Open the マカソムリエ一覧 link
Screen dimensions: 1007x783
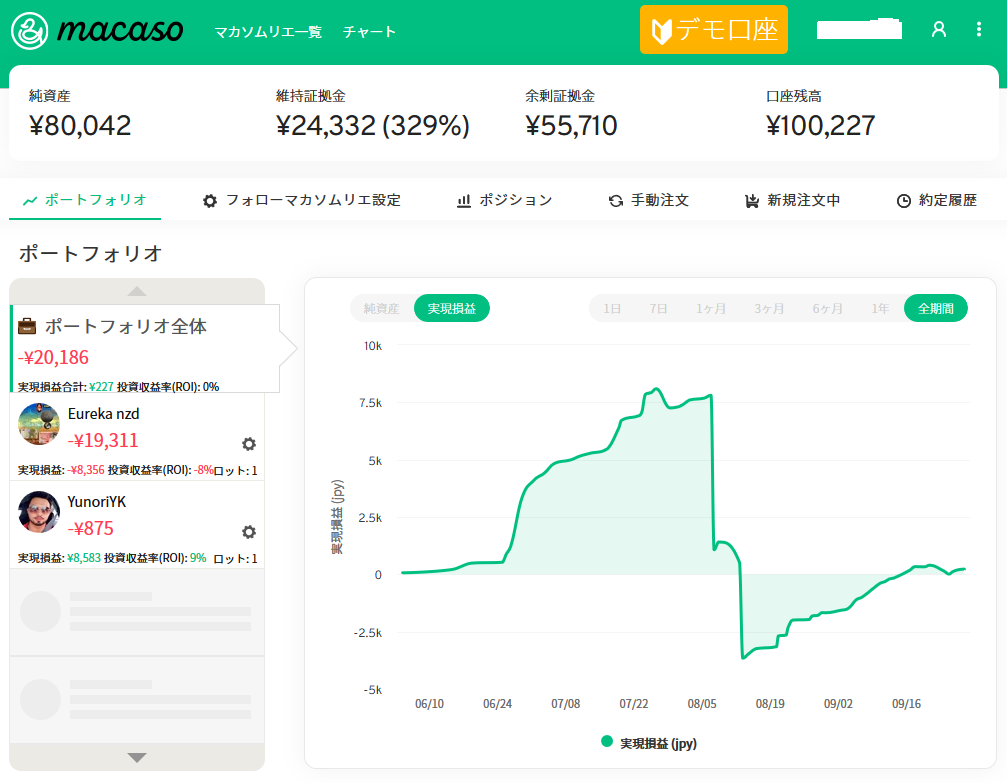(268, 32)
